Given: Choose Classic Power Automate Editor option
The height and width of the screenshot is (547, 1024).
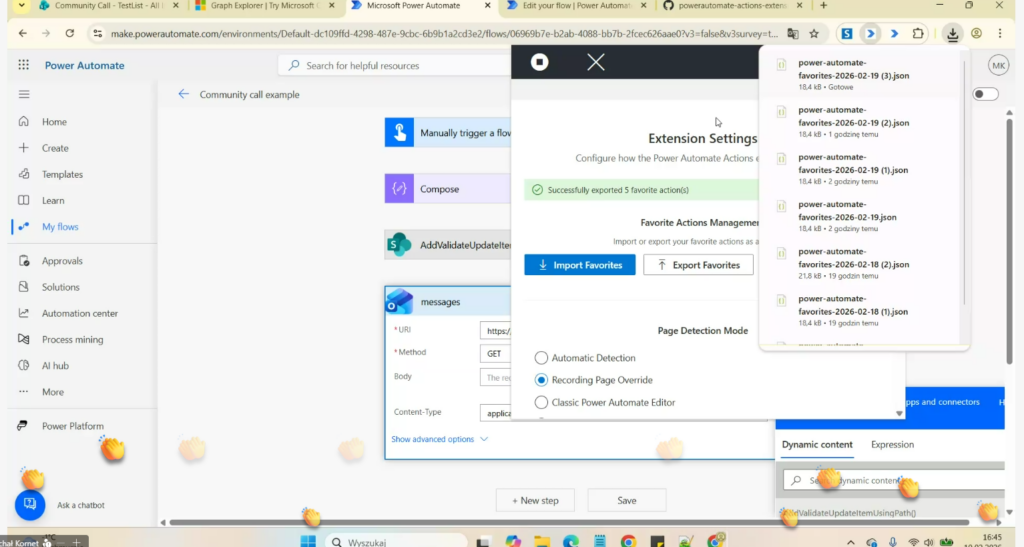Looking at the screenshot, I should click(x=542, y=402).
